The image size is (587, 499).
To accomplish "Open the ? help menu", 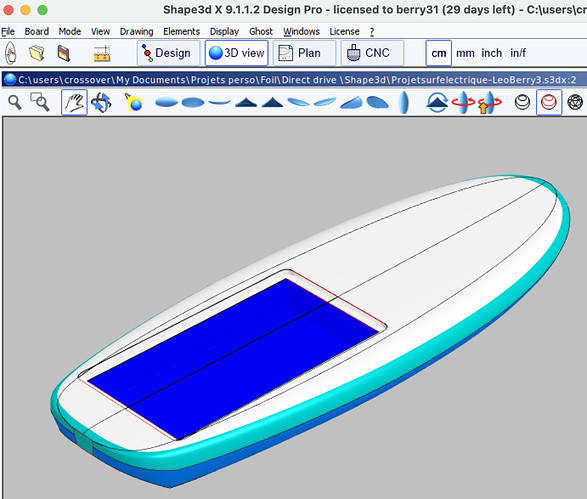I will [x=372, y=32].
